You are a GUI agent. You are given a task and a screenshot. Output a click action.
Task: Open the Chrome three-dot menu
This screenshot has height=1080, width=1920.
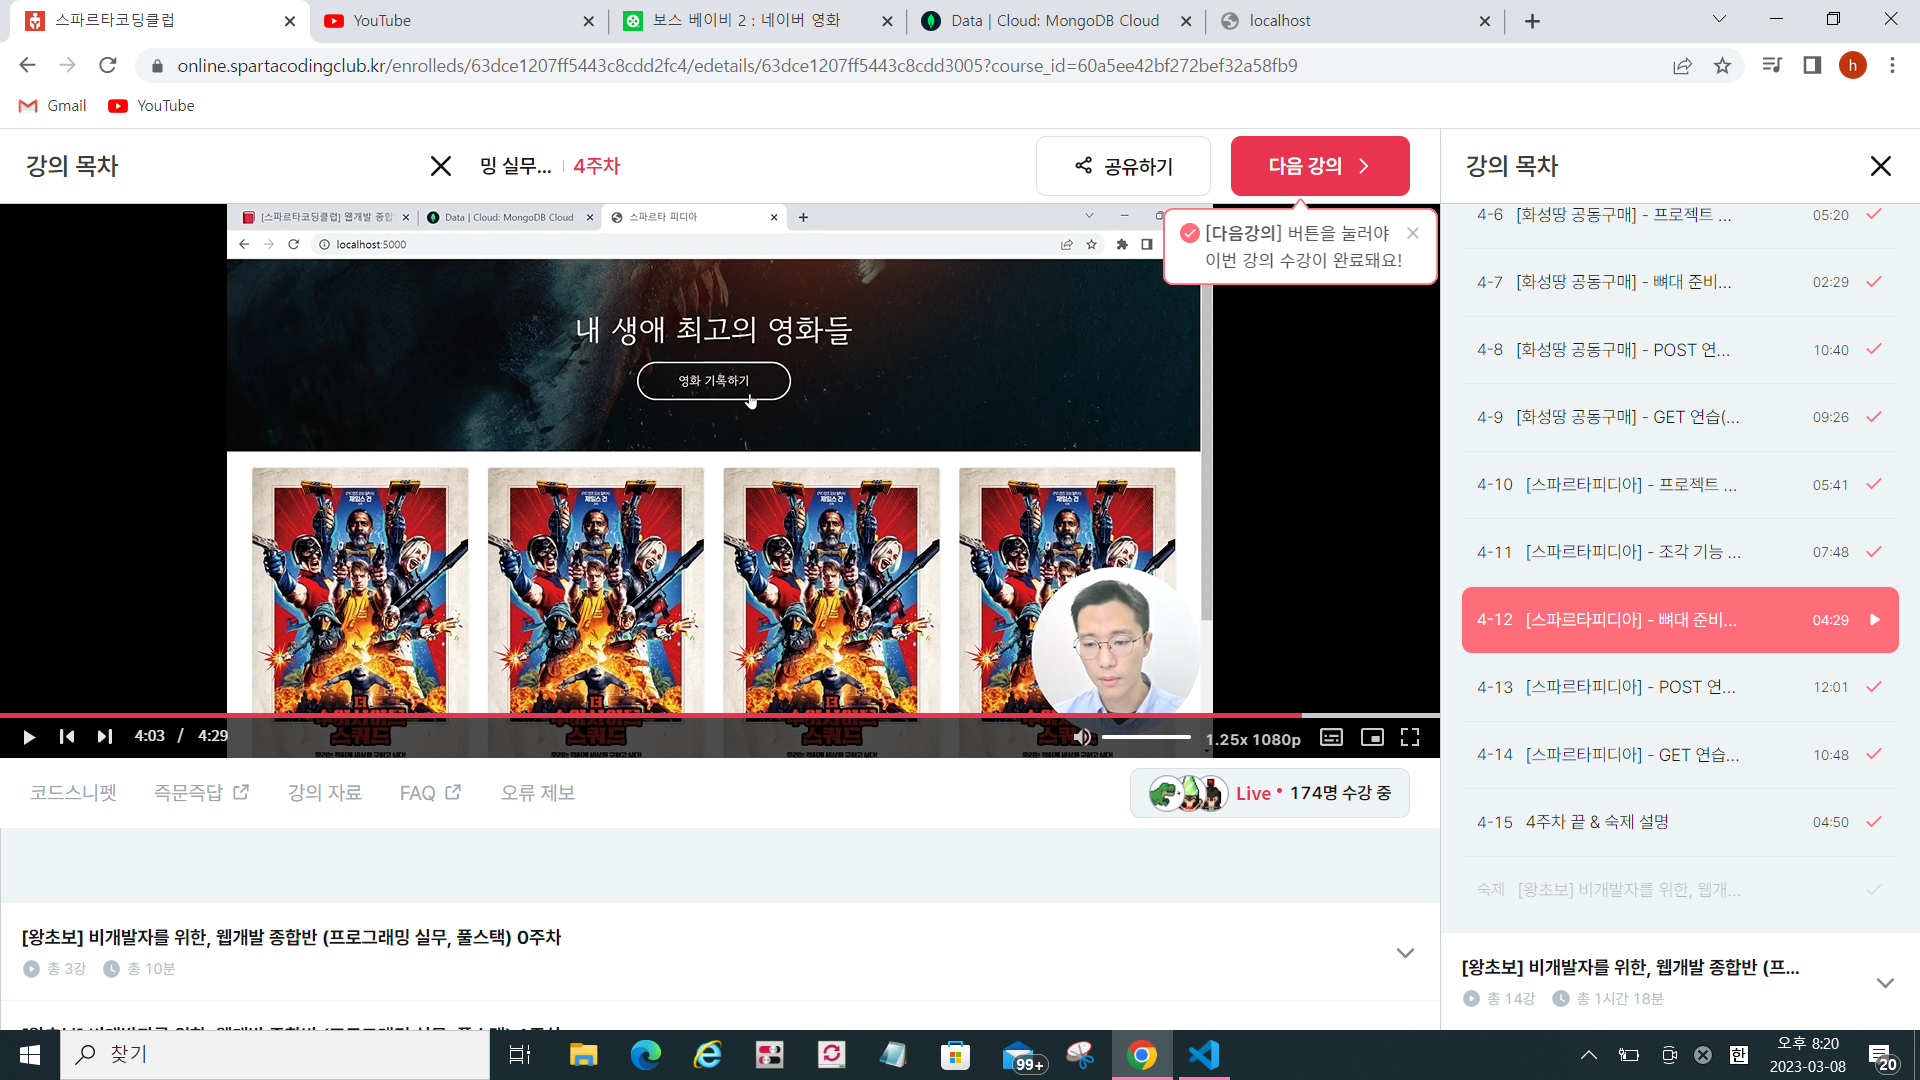(1892, 65)
